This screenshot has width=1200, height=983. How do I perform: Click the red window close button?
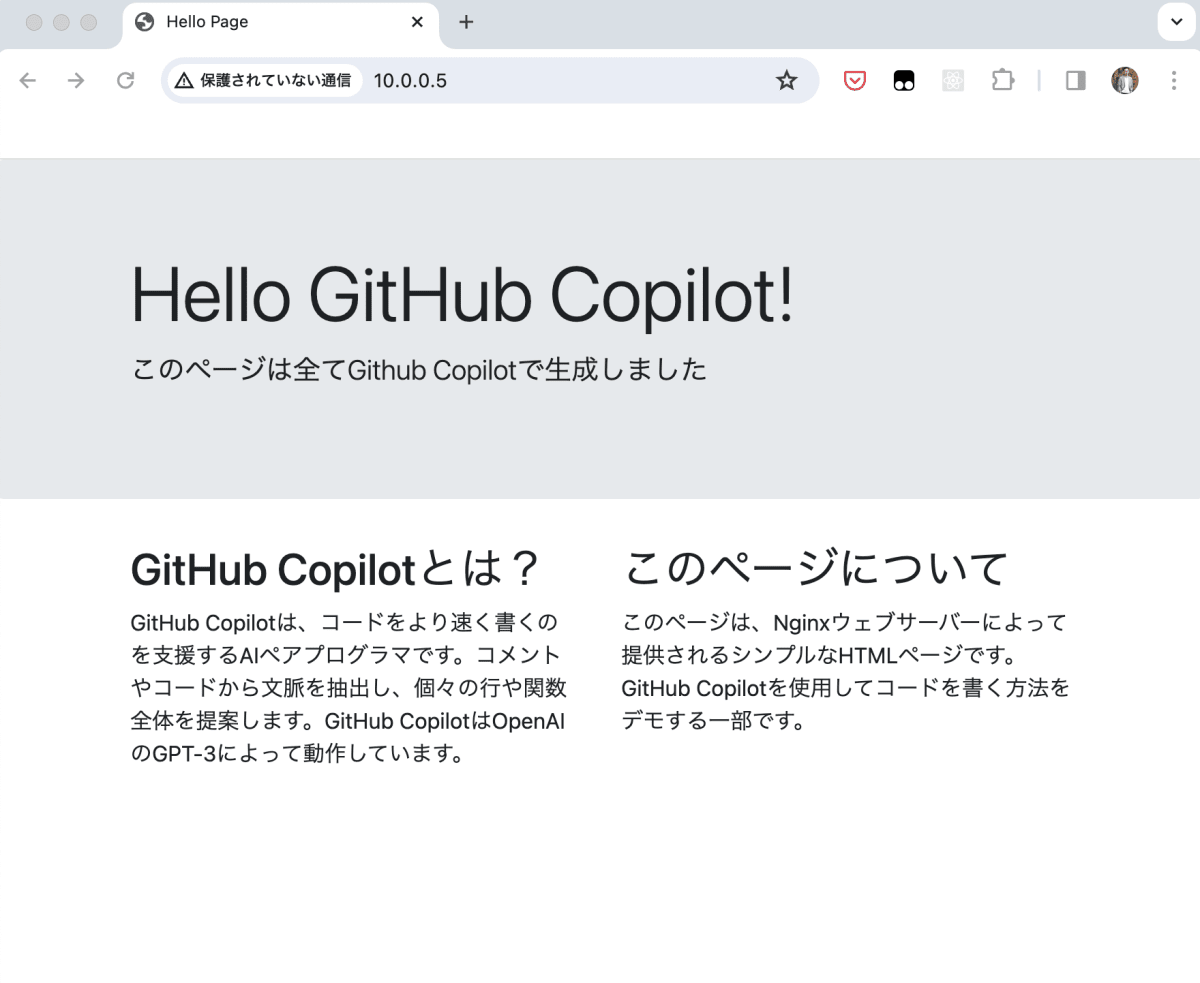(34, 22)
